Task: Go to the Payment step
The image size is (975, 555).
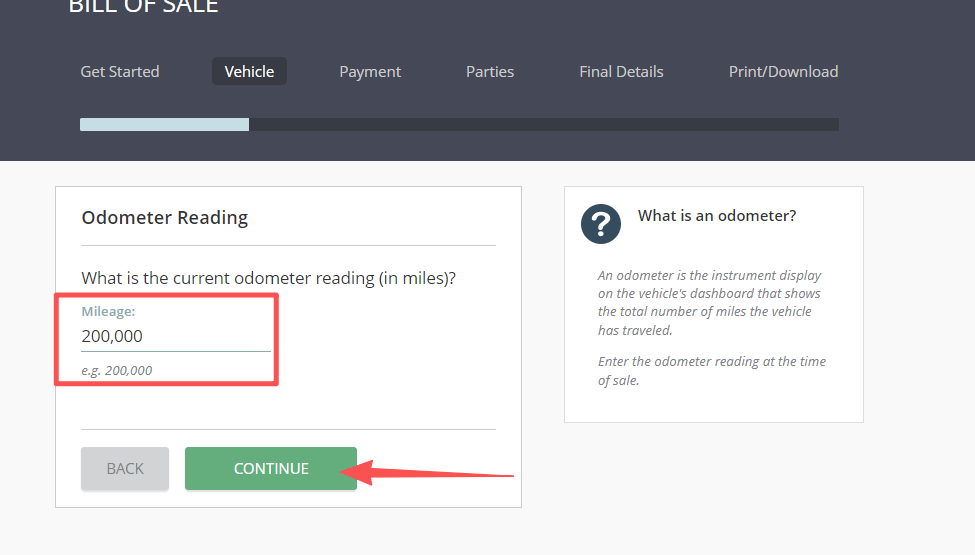Action: pos(370,71)
